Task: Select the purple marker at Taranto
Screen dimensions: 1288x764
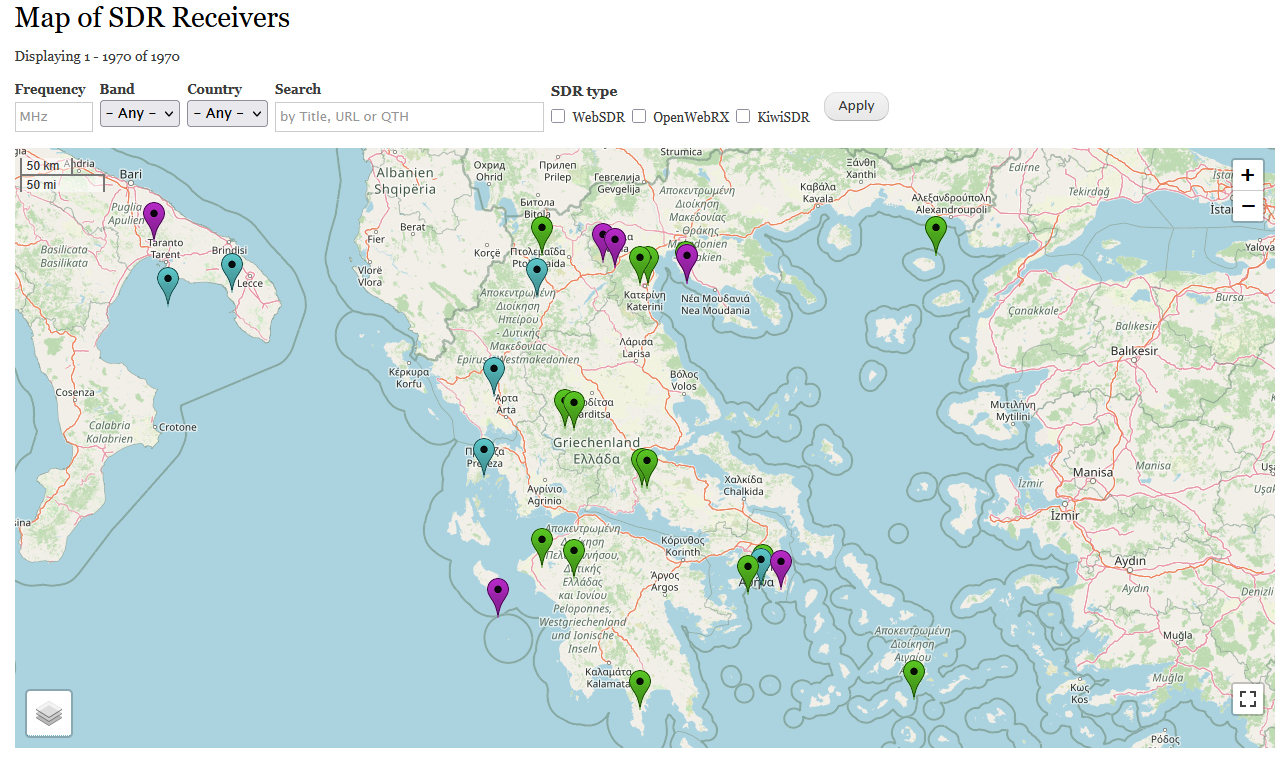Action: [153, 219]
